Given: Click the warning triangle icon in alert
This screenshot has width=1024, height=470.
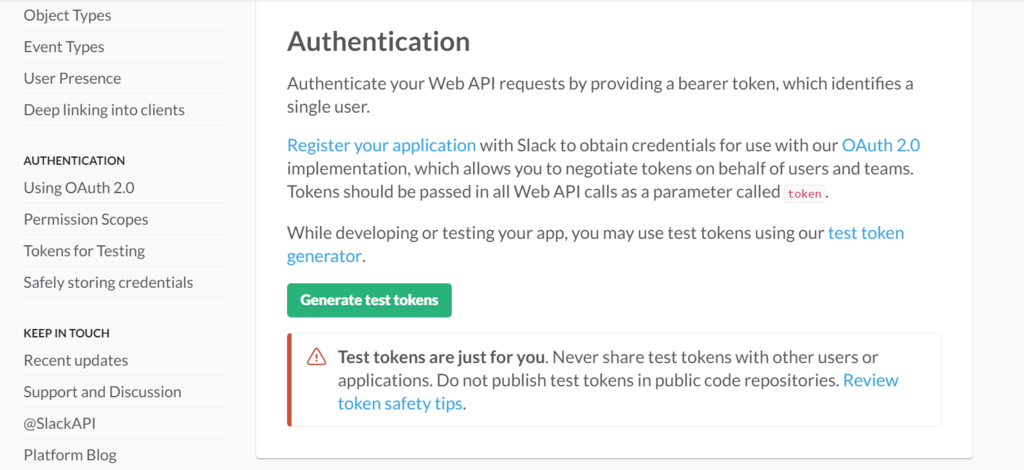Looking at the screenshot, I should tap(316, 356).
